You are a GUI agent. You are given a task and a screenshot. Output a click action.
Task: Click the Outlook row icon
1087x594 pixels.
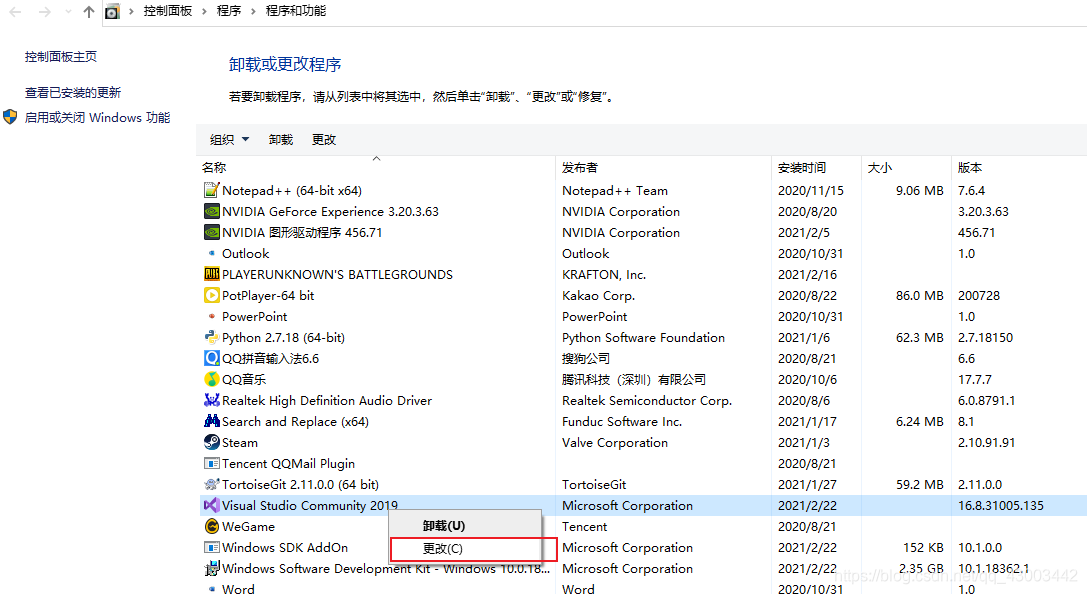(x=211, y=253)
